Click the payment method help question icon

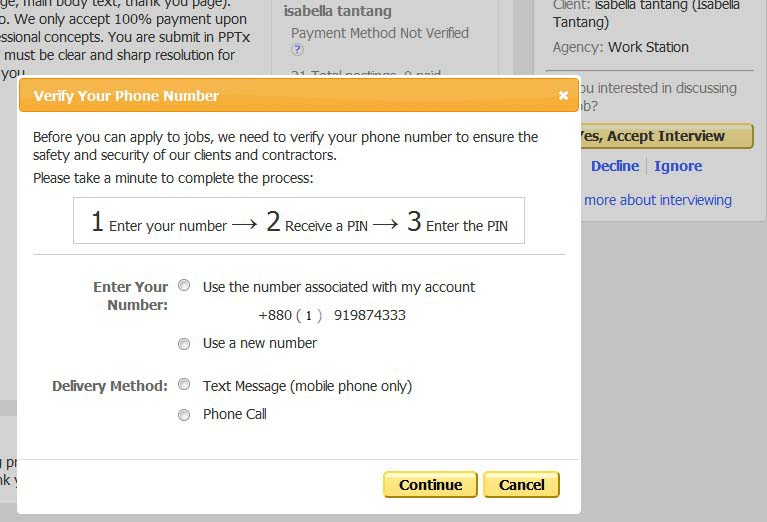click(297, 49)
